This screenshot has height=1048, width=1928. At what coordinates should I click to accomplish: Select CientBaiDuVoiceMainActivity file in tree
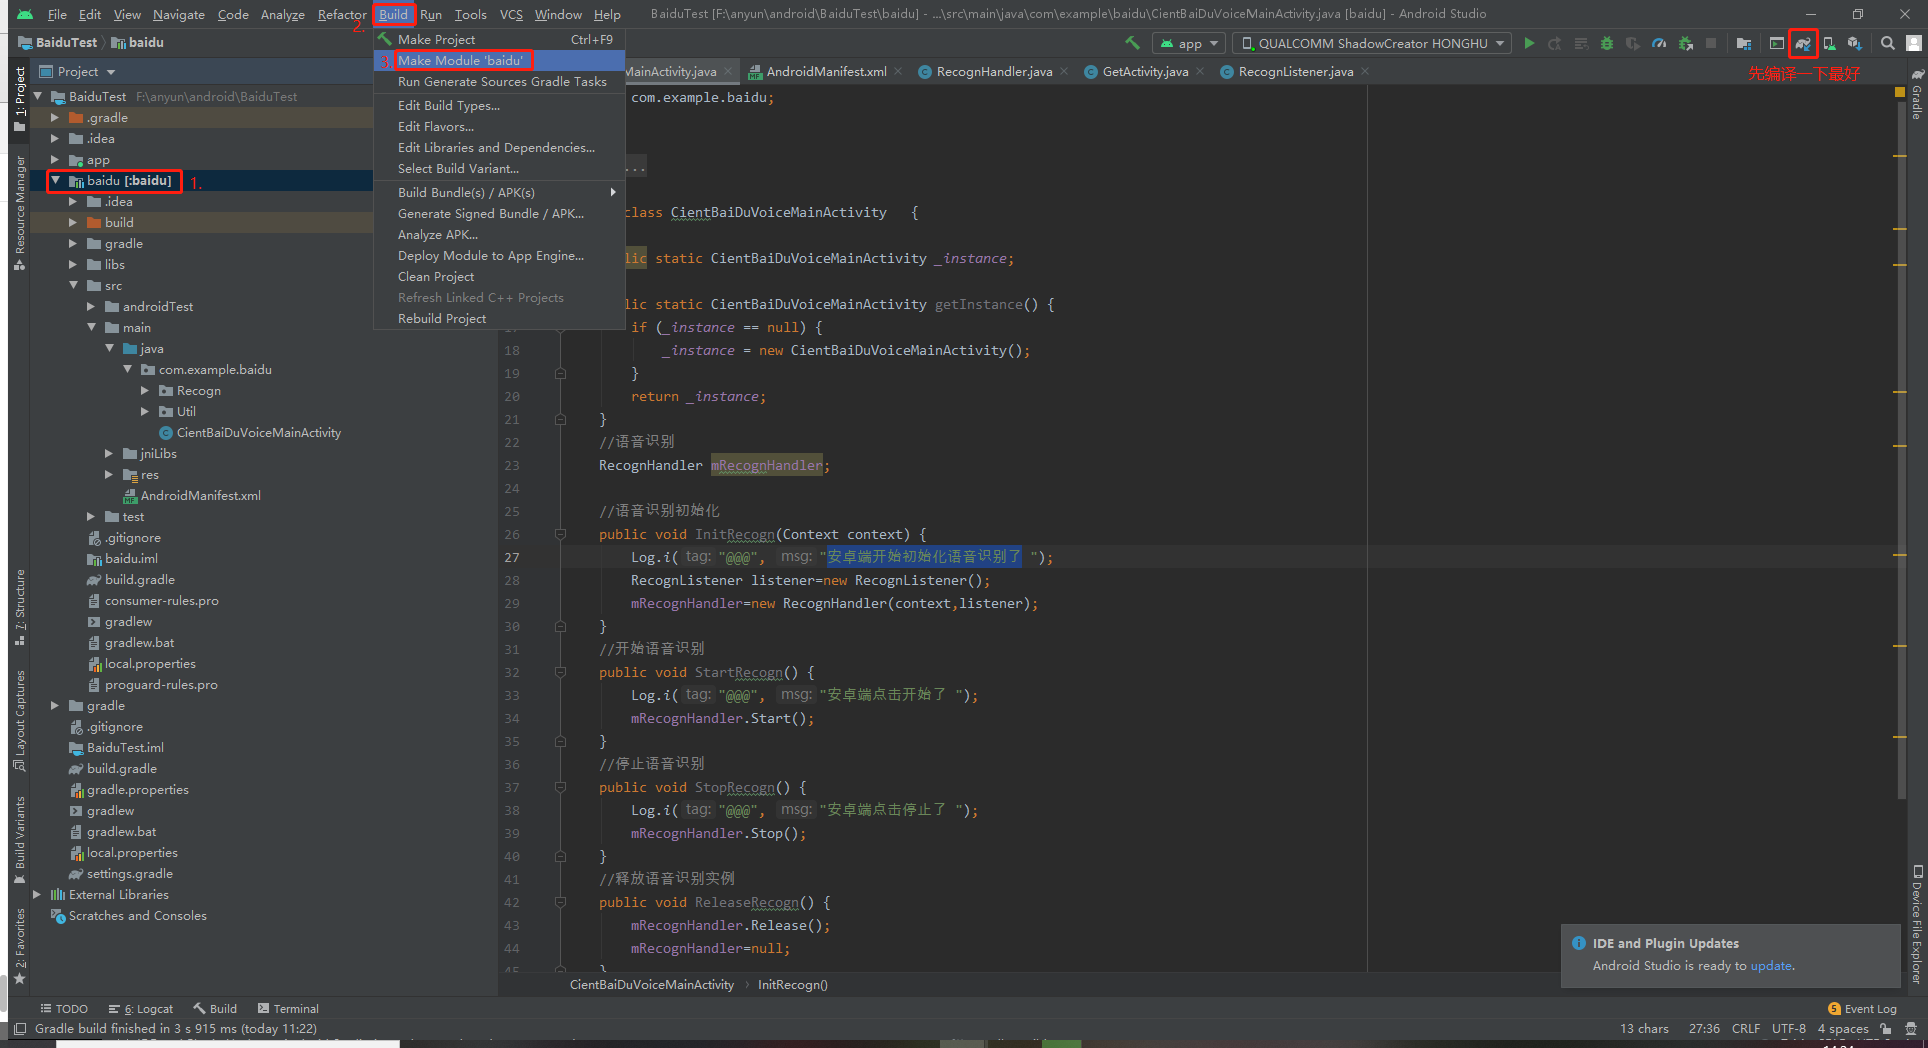[250, 433]
